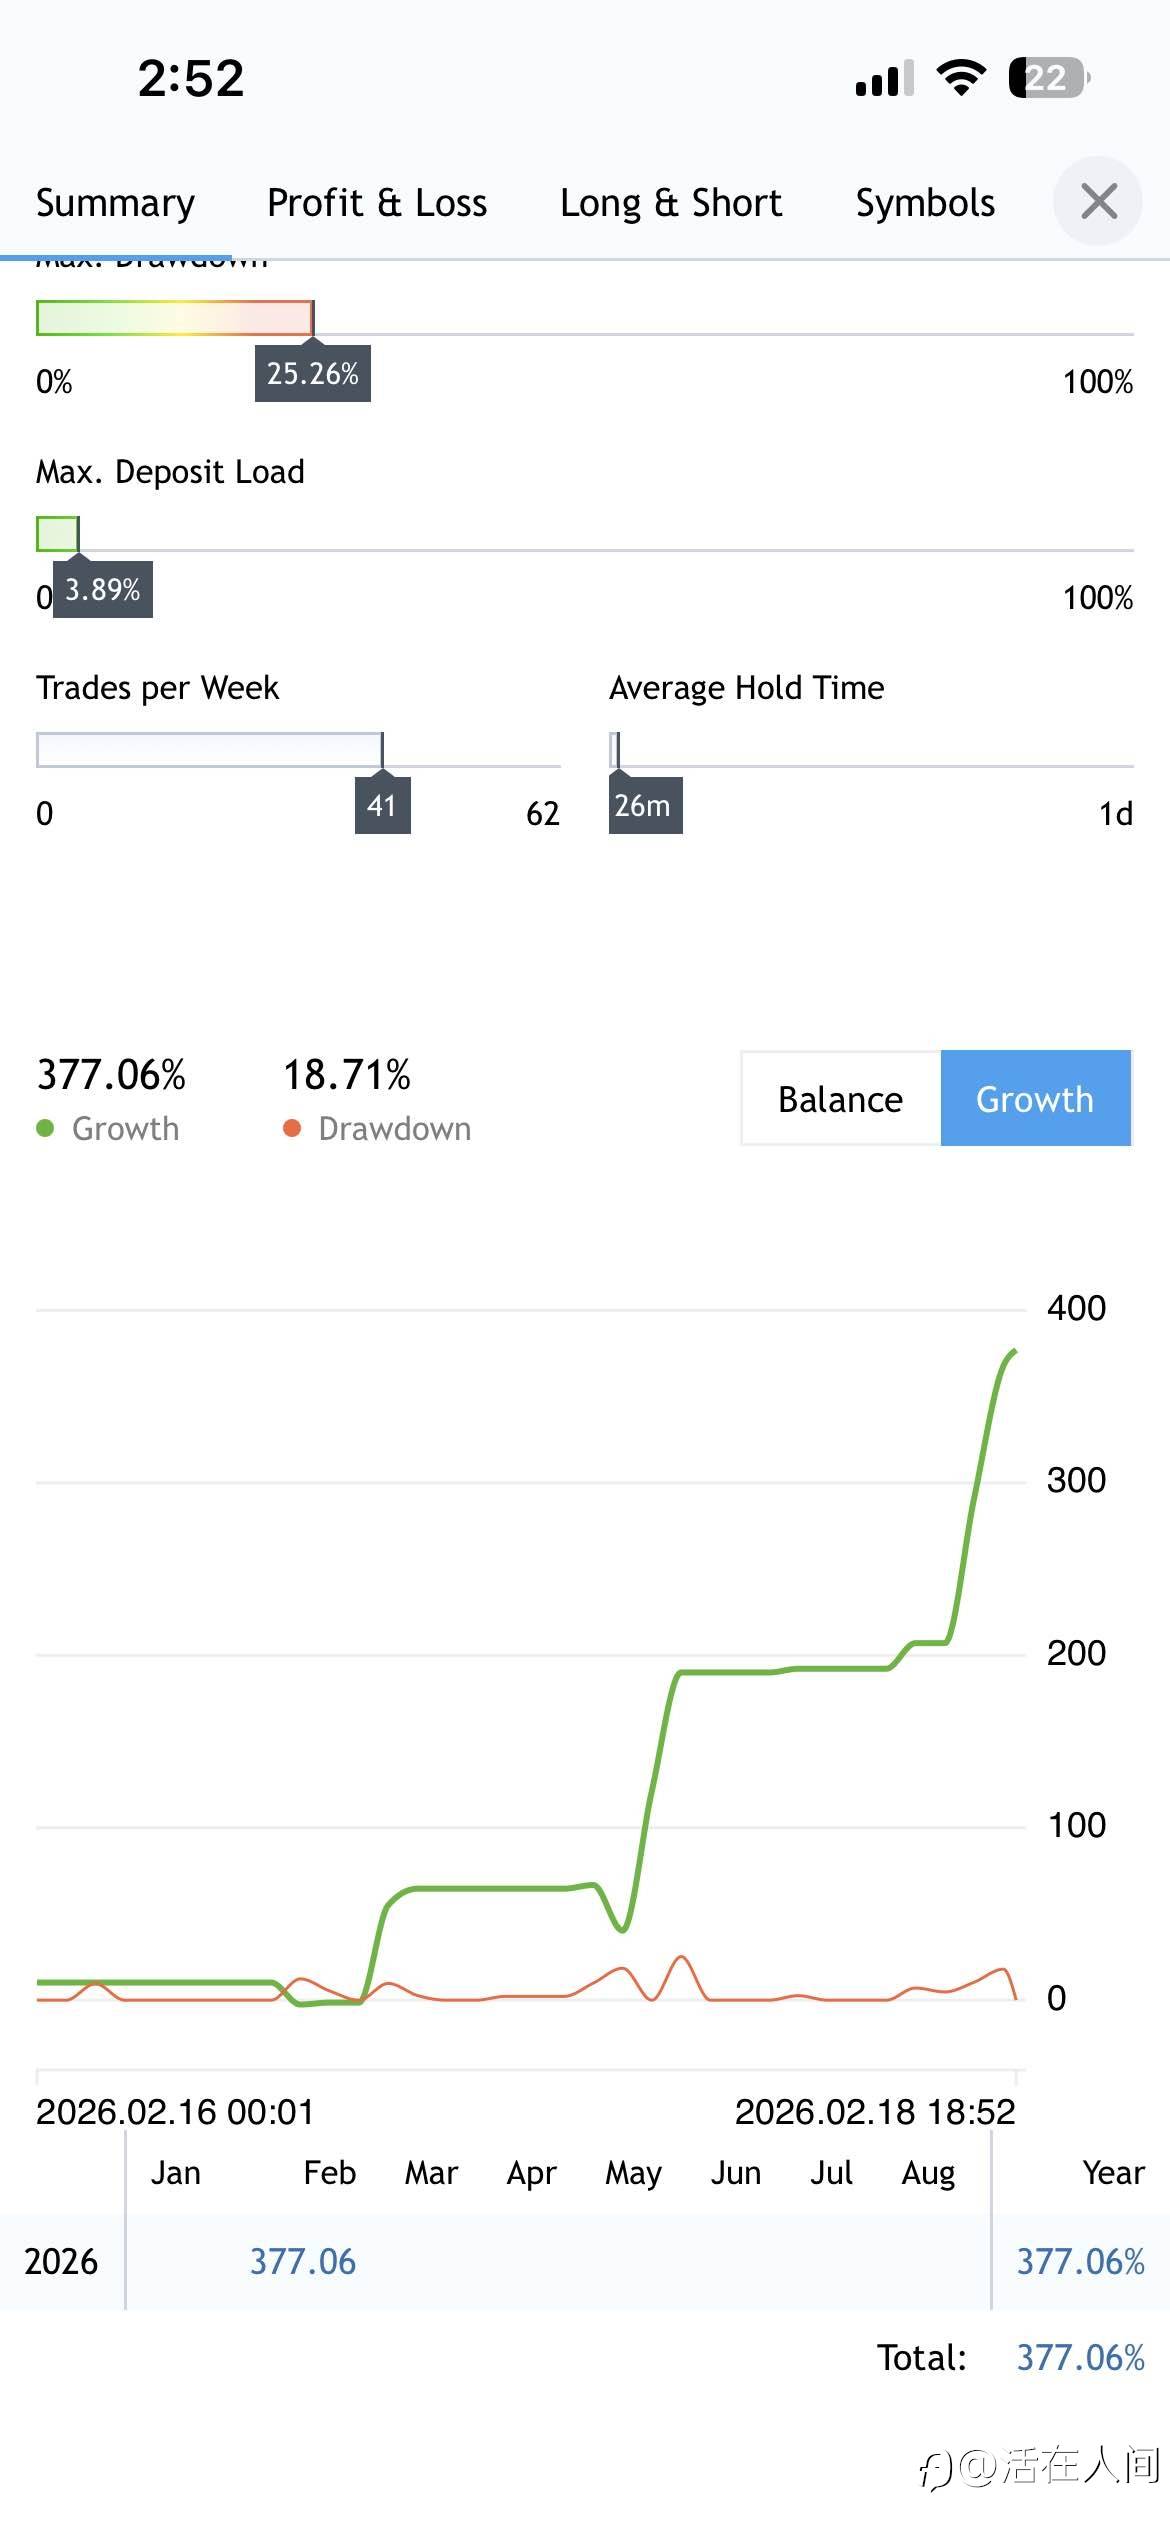This screenshot has width=1170, height=2532.
Task: Tap the Total 377.06% figure
Action: (x=1080, y=2358)
